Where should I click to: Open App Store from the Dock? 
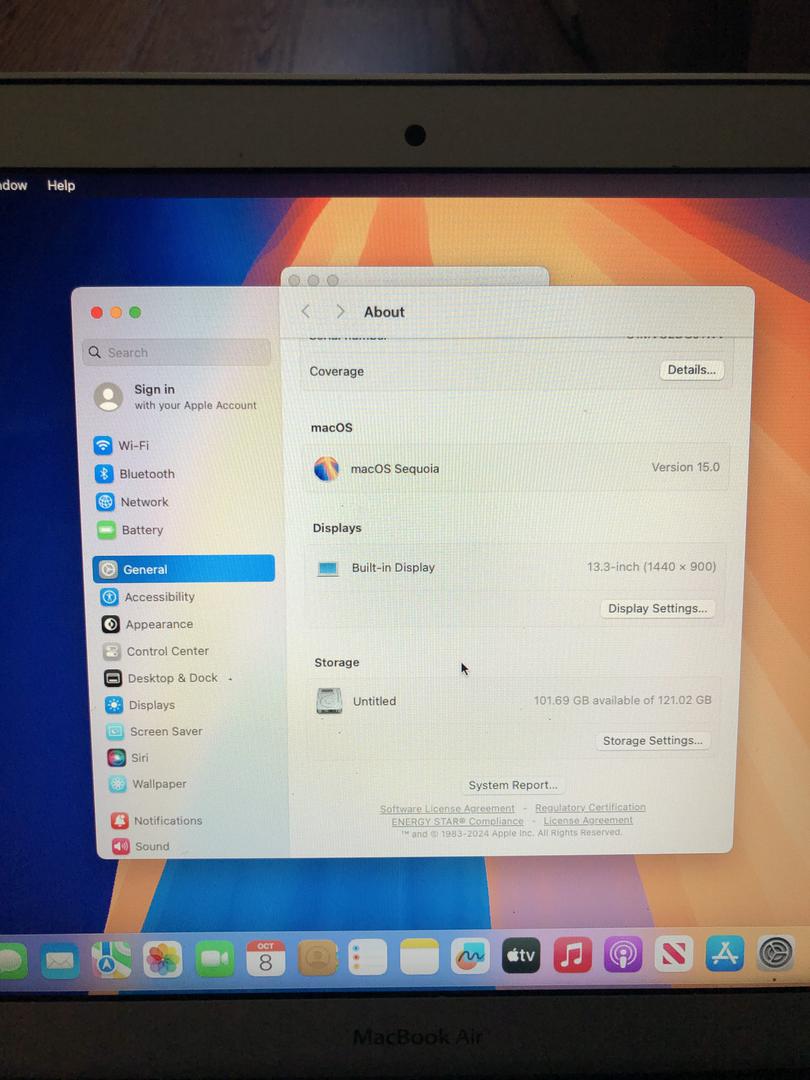(725, 953)
